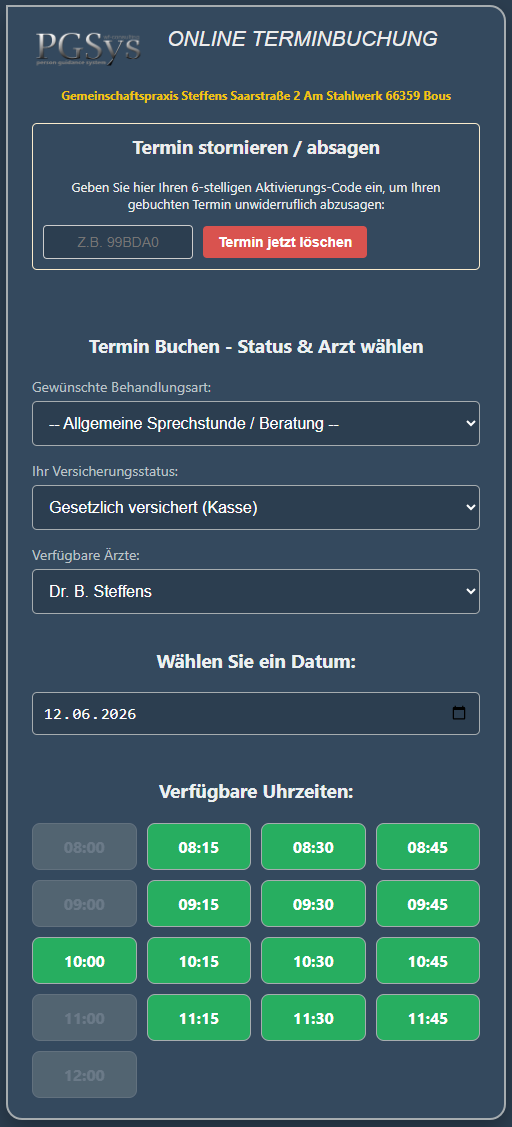
Task: Select the 10:15 time slot
Action: pos(199,961)
